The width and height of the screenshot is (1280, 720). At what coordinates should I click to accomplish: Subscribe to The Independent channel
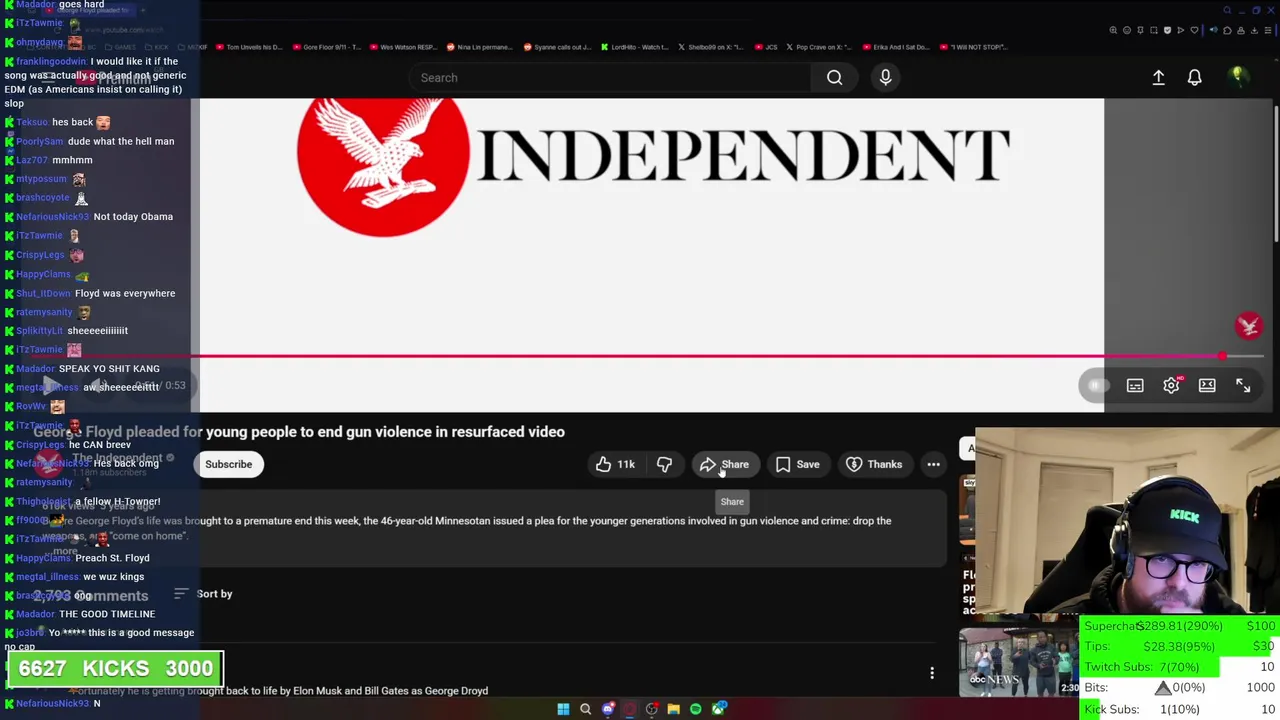pos(228,464)
